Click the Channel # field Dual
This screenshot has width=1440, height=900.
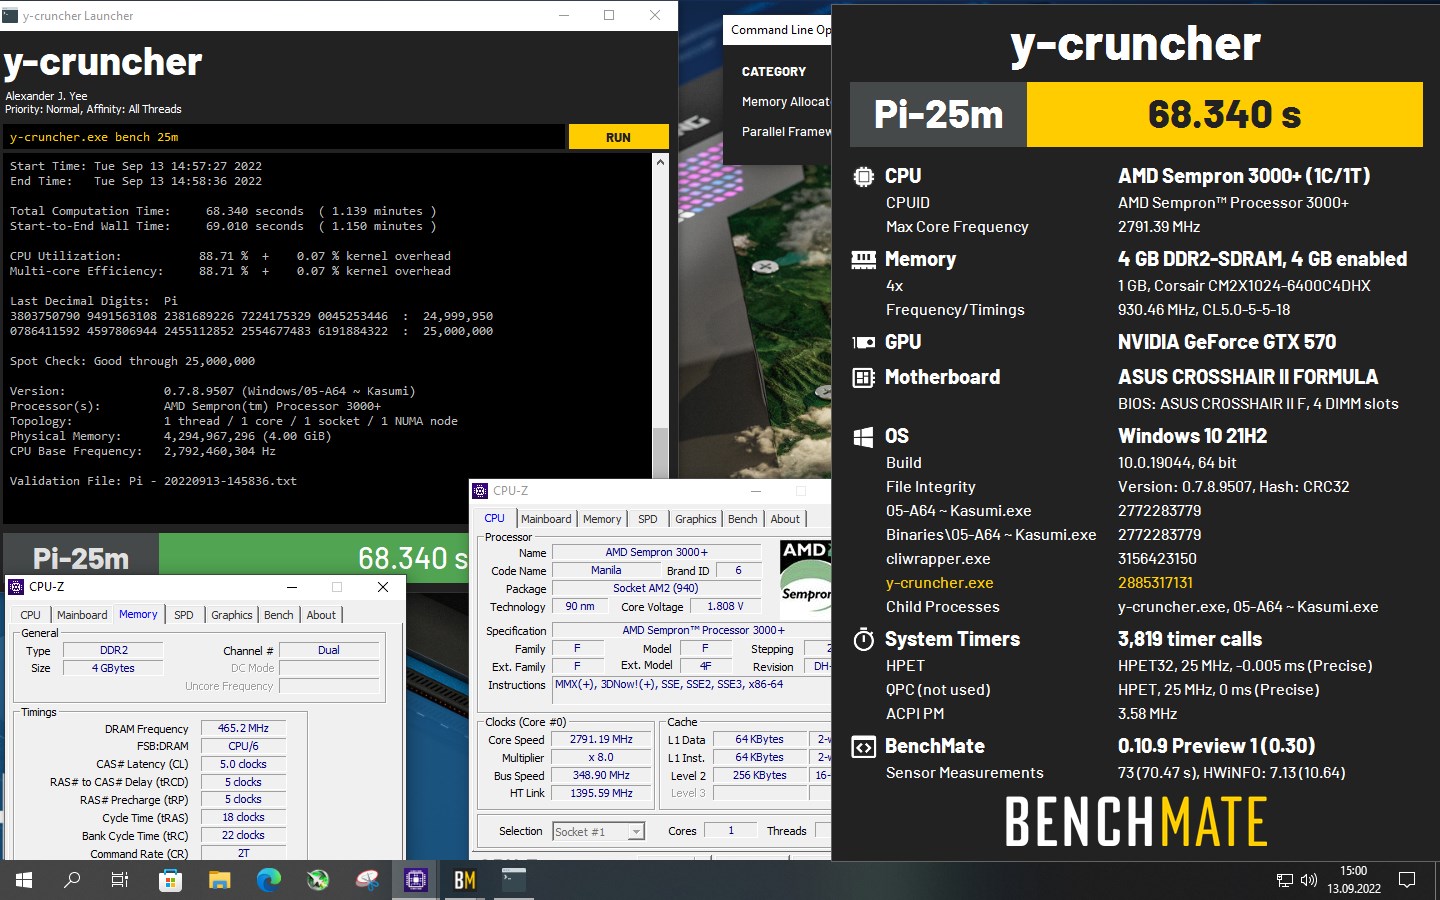[x=329, y=651]
